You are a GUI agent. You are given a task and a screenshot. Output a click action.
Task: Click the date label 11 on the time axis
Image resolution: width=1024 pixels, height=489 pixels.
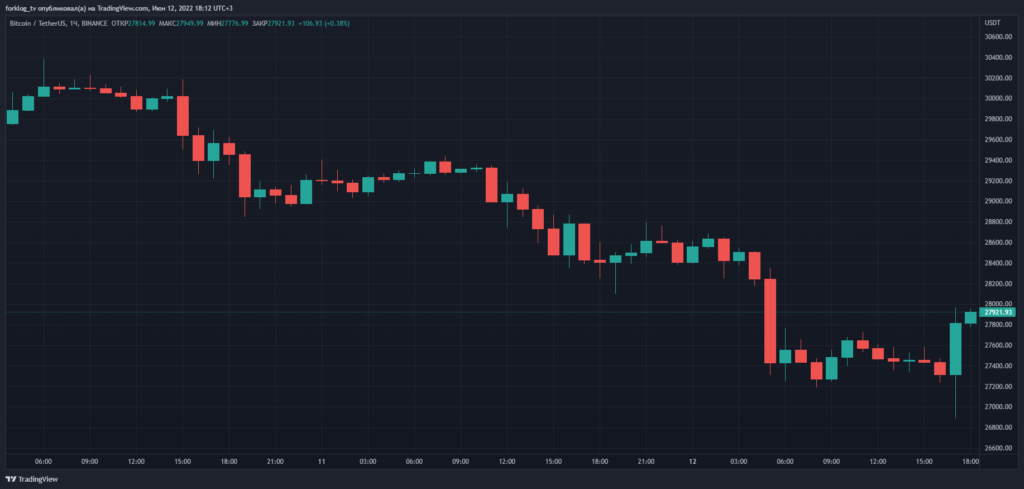coord(322,461)
